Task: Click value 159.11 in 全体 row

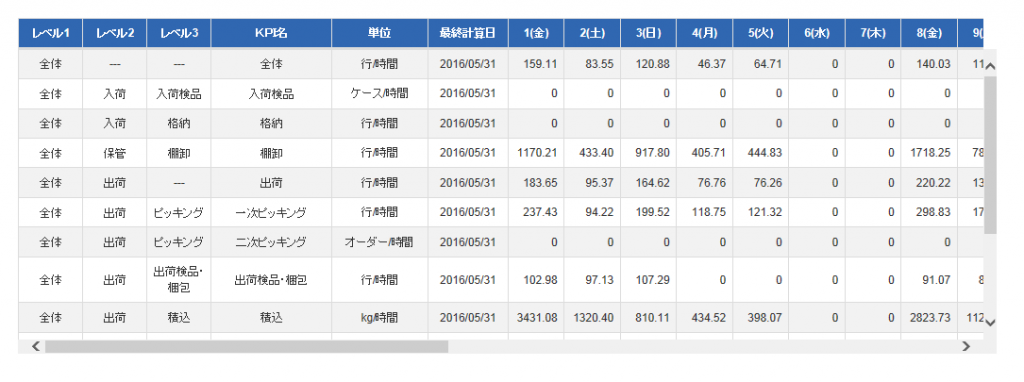Action: click(541, 64)
